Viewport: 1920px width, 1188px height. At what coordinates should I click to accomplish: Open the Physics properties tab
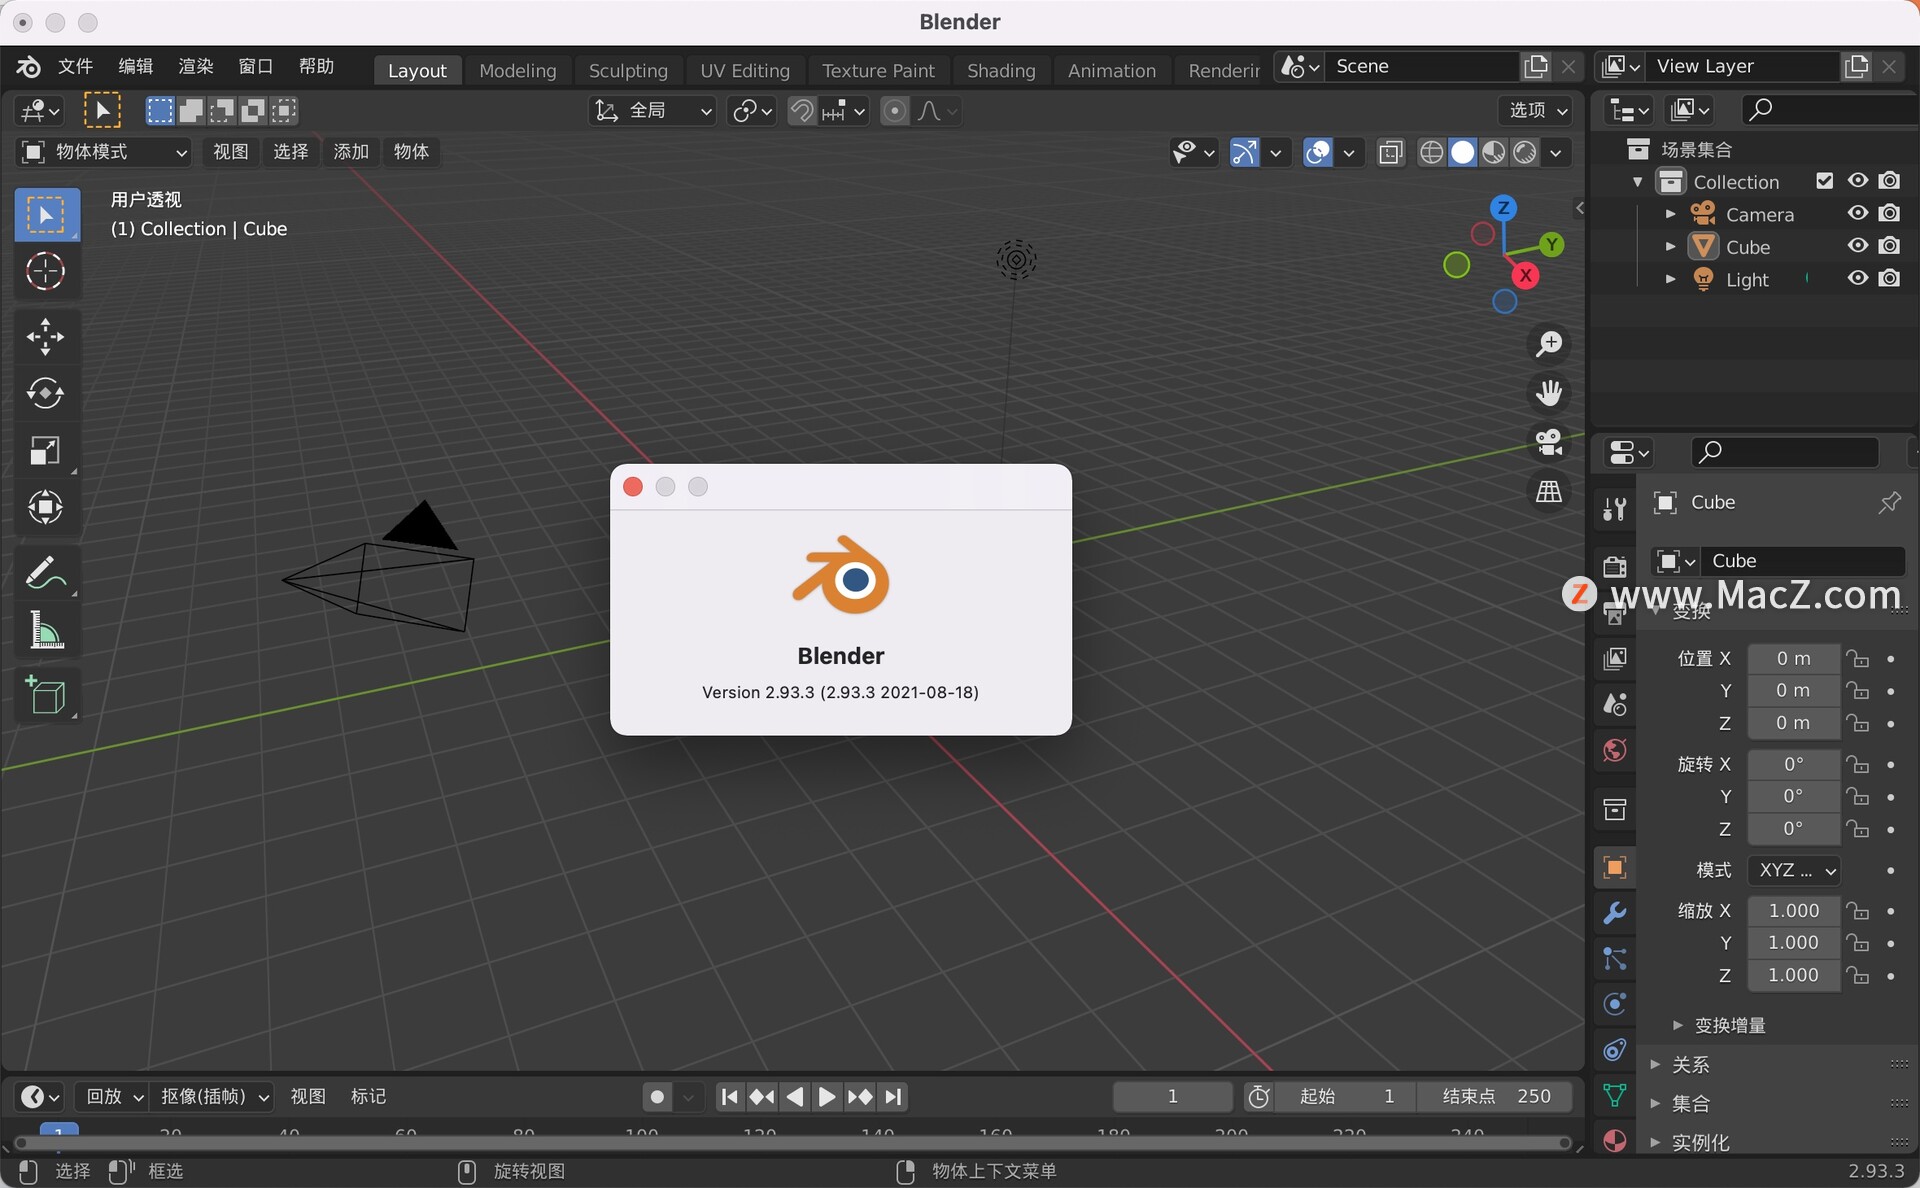(x=1614, y=1004)
